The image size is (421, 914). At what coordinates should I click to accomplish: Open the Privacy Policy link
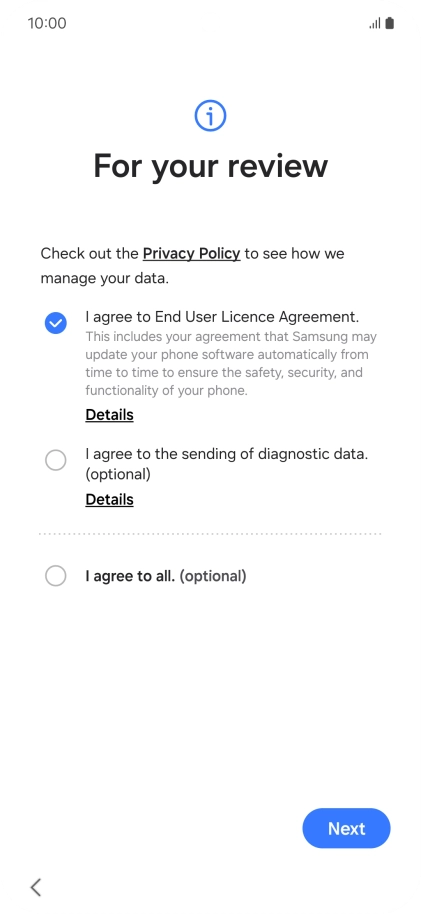coord(191,254)
